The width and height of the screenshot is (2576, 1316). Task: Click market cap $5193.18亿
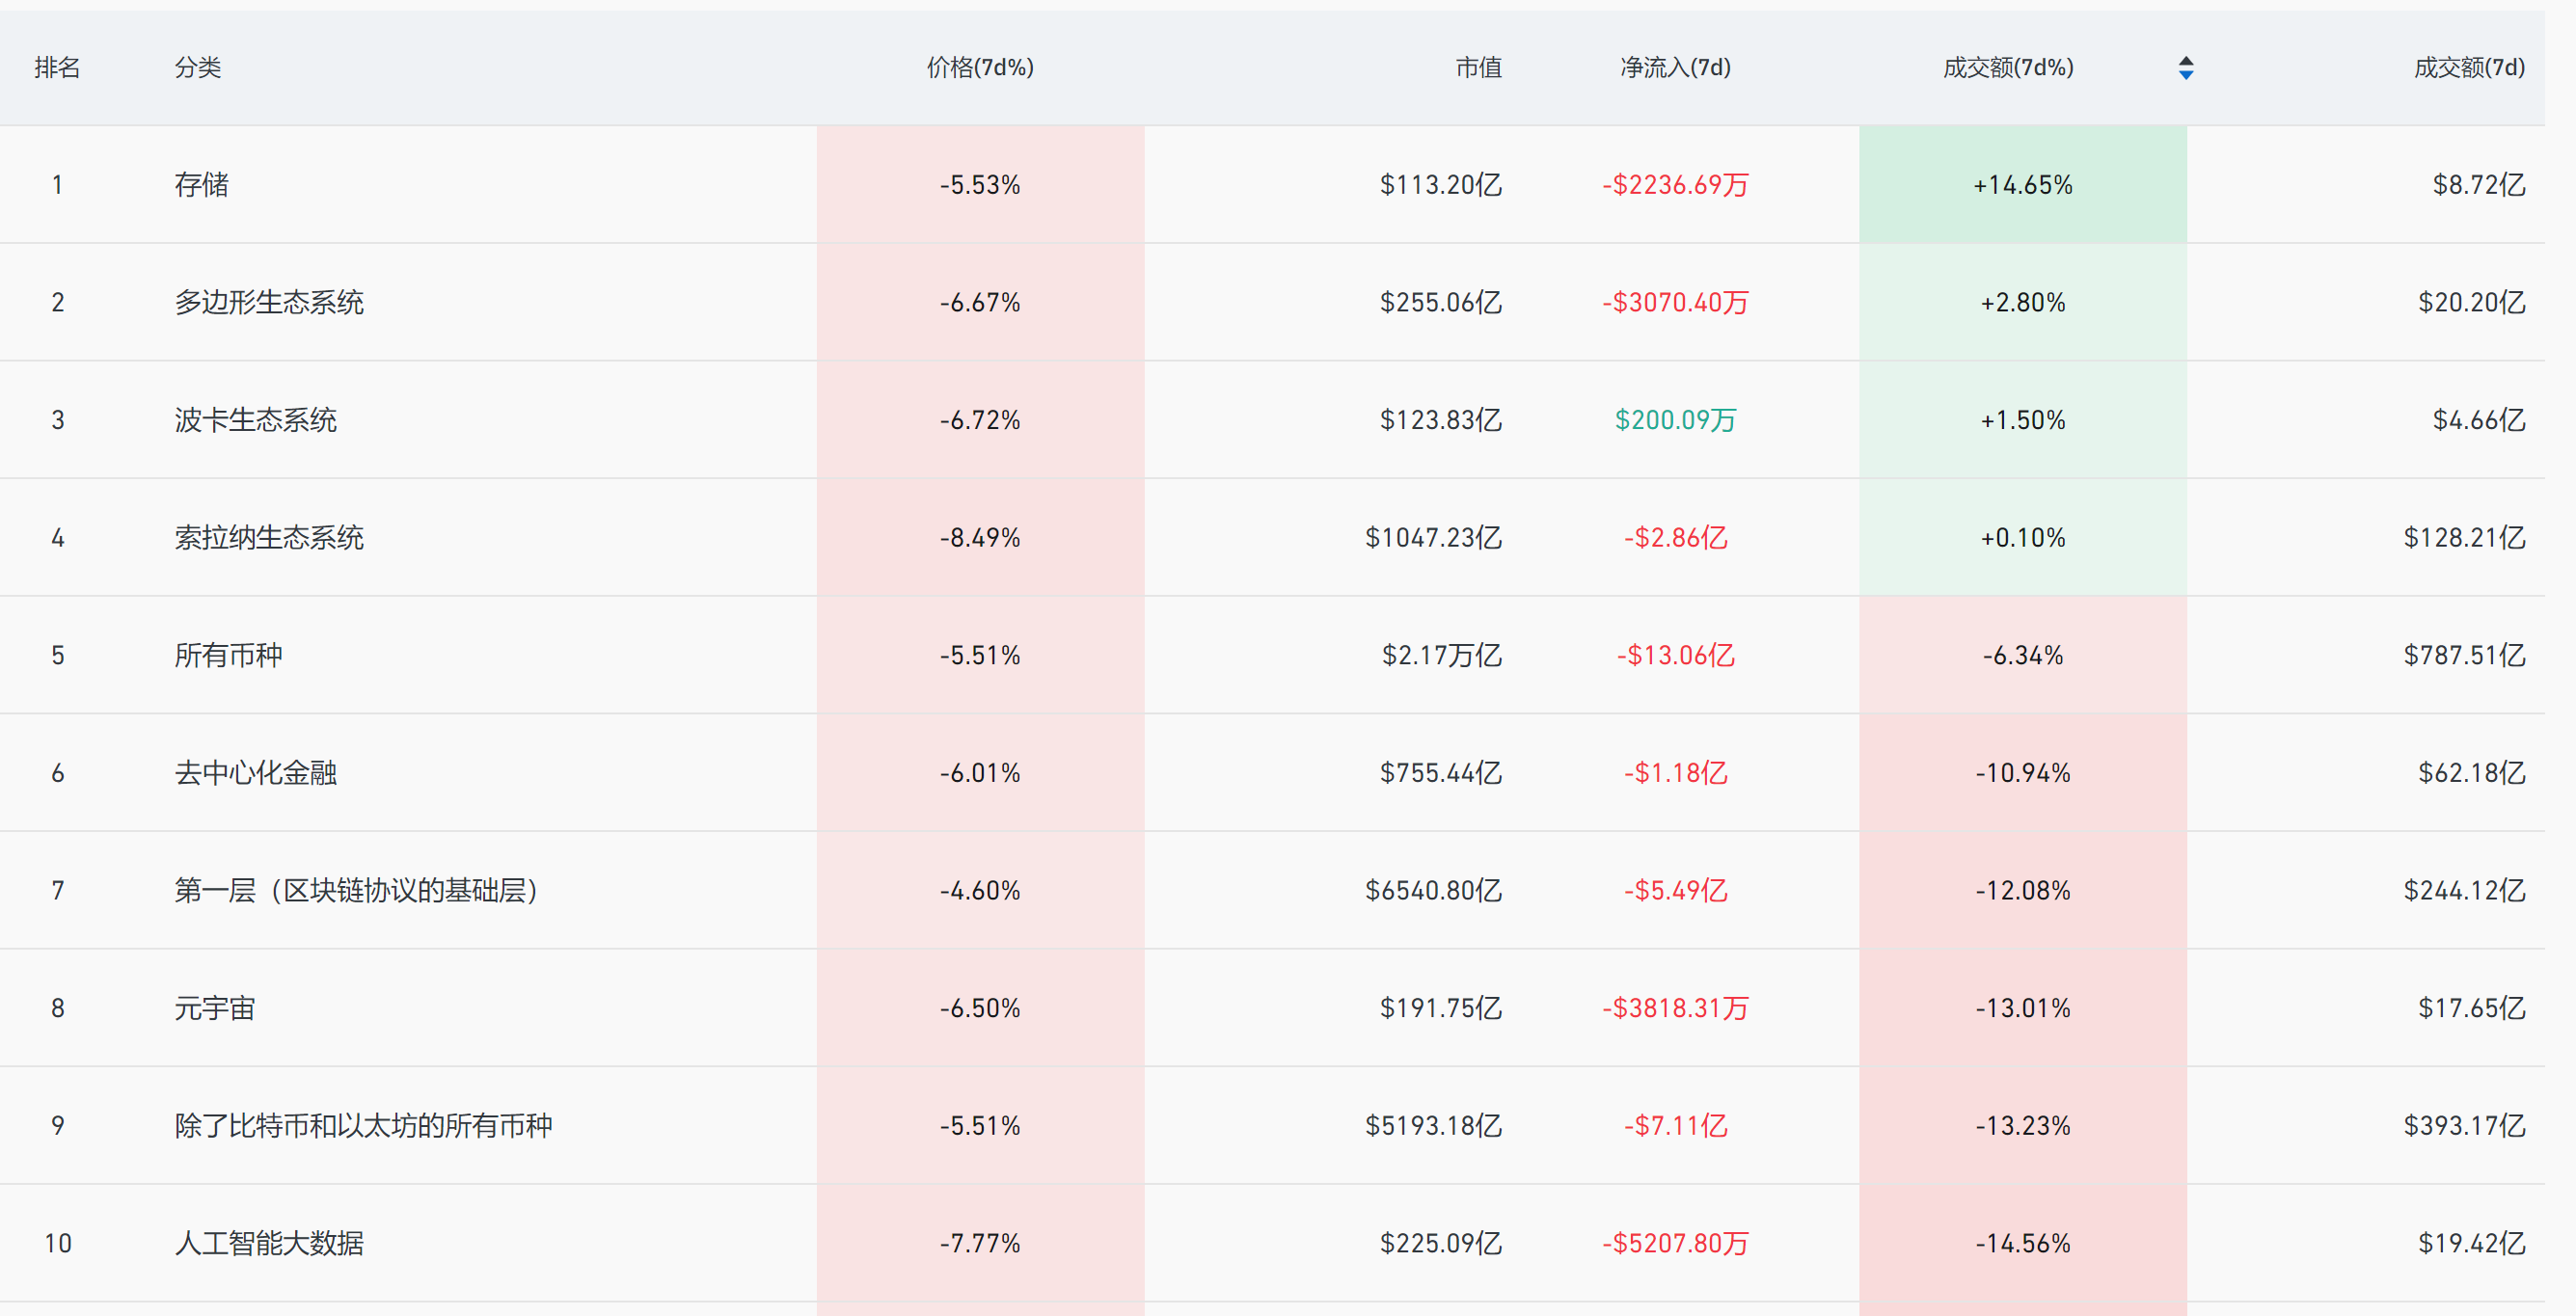(x=1434, y=1126)
